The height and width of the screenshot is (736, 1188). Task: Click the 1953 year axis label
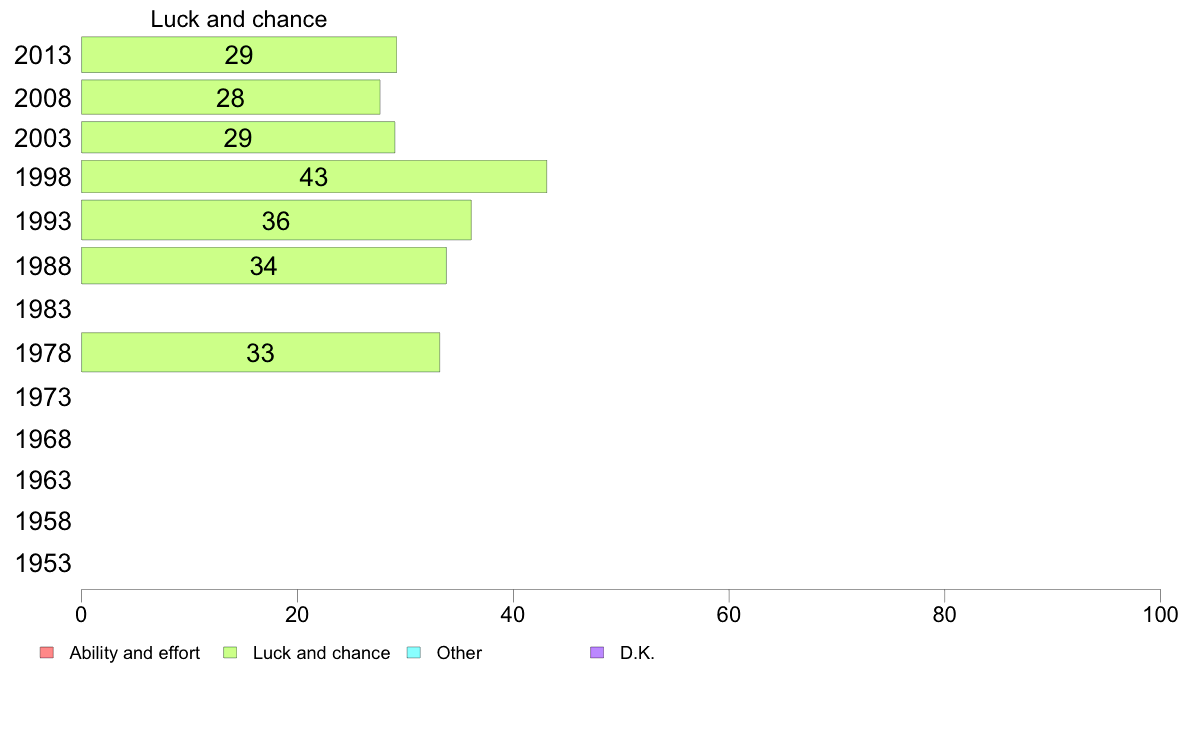pyautogui.click(x=42, y=563)
